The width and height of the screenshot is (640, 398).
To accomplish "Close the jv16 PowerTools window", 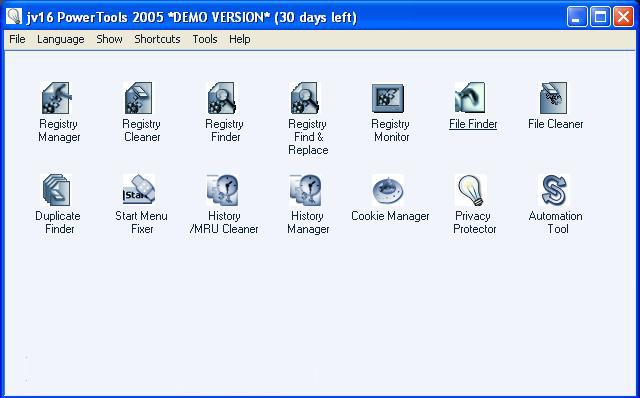I will (x=623, y=17).
